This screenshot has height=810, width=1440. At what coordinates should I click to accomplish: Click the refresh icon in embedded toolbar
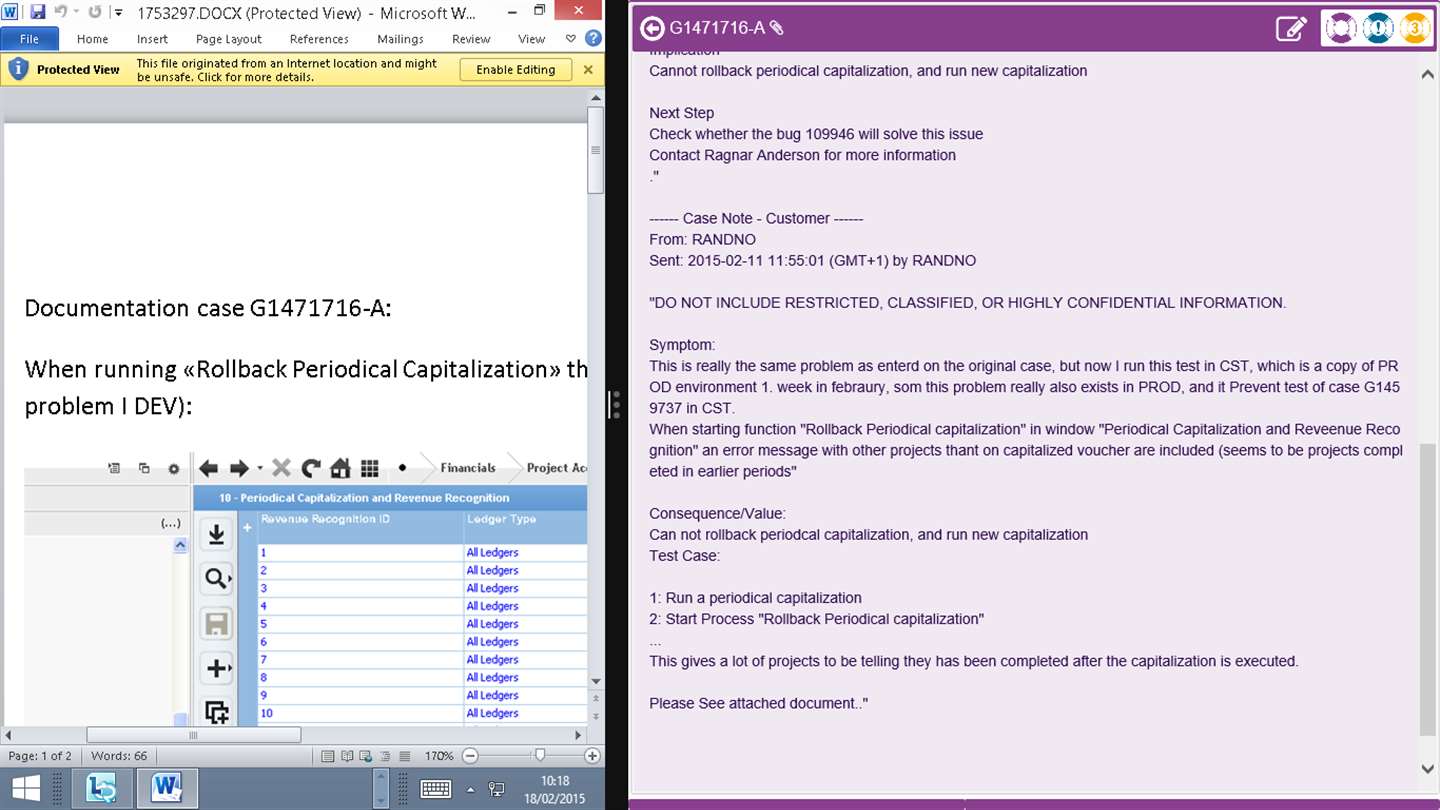click(x=311, y=468)
